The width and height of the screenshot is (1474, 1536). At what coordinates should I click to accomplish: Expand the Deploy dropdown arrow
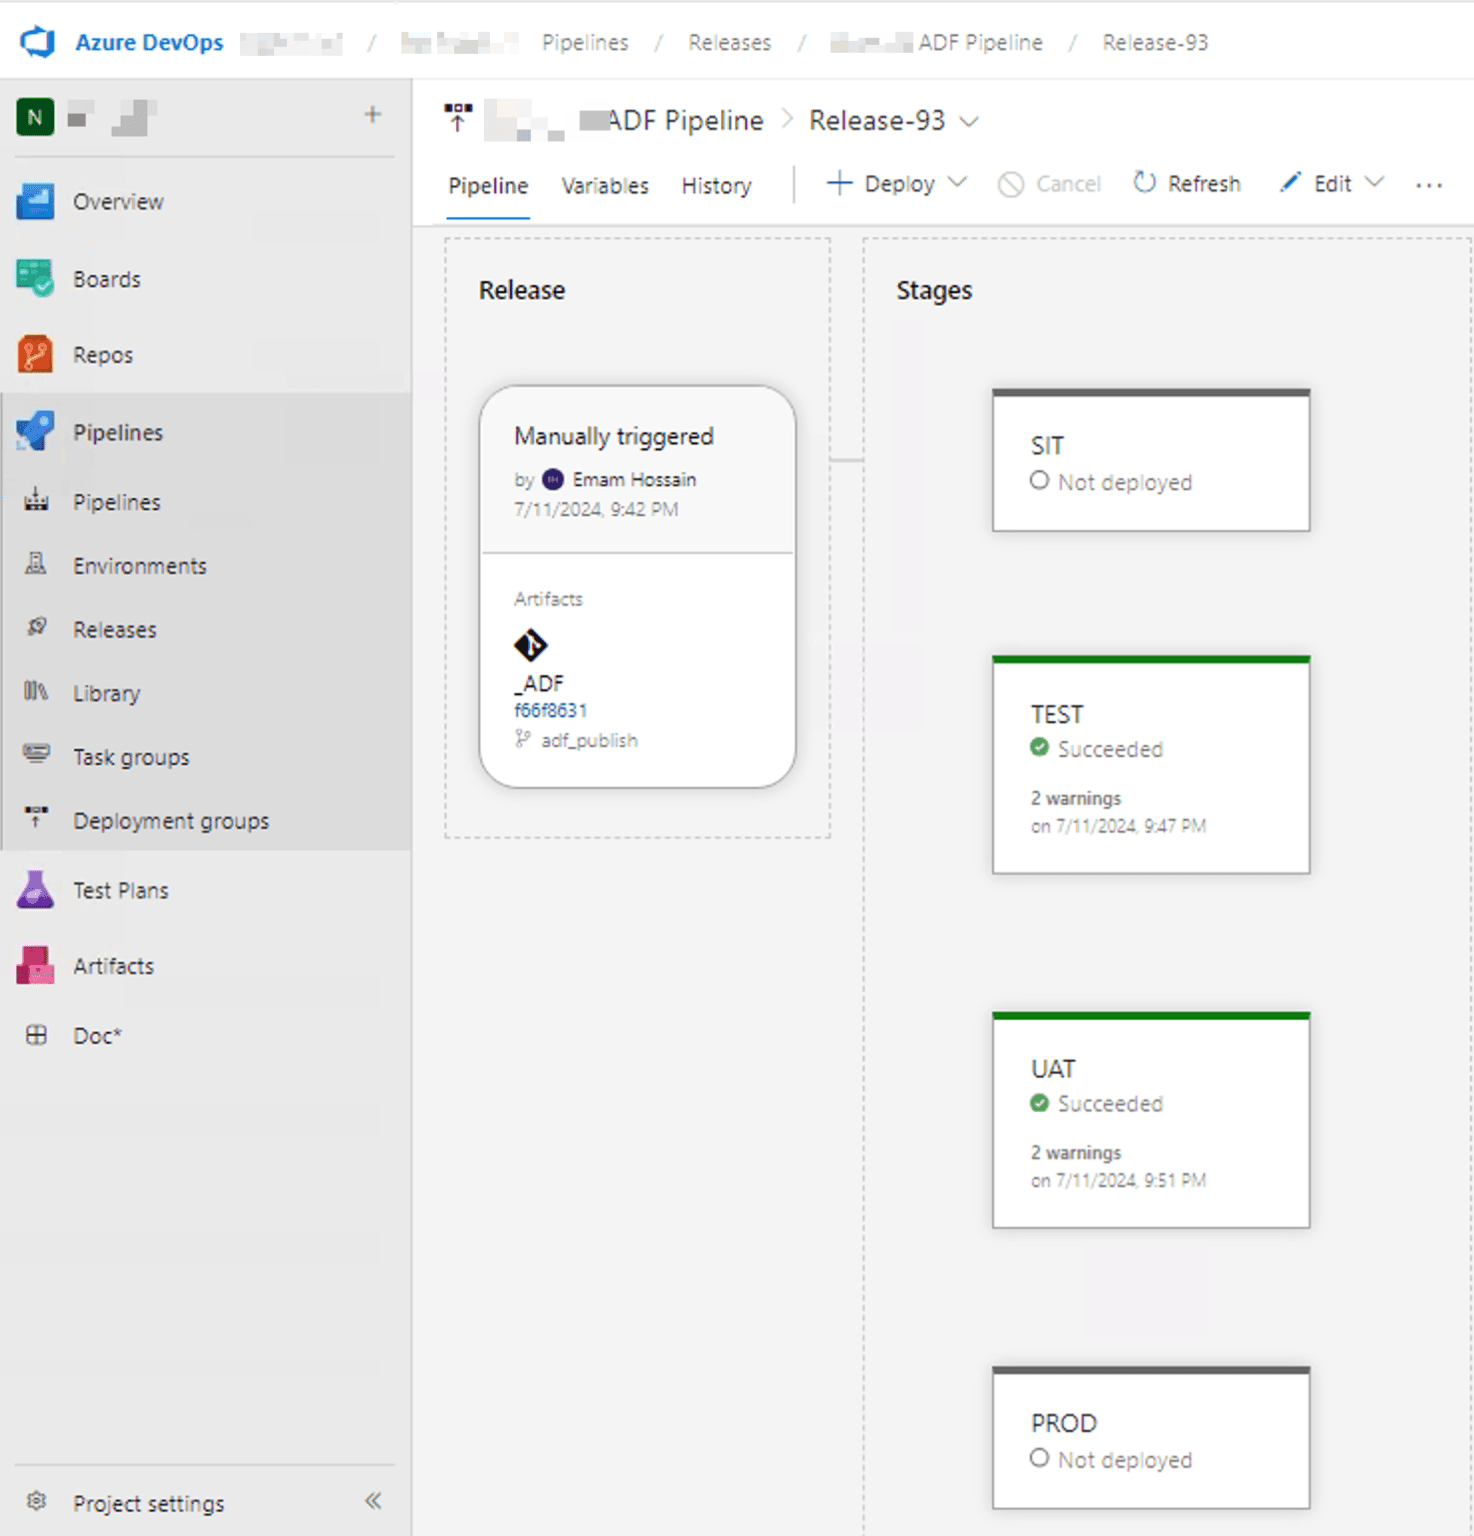[959, 184]
